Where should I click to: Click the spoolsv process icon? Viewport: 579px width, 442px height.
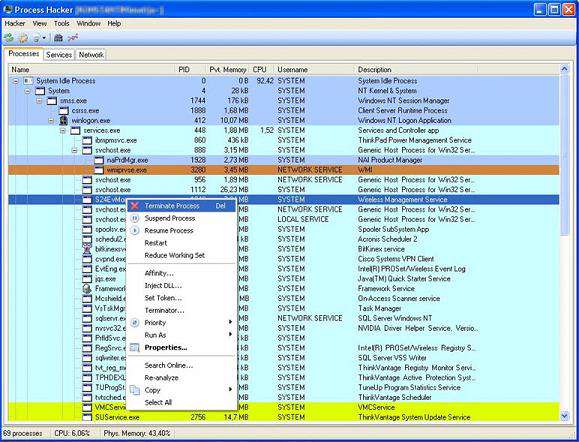87,229
